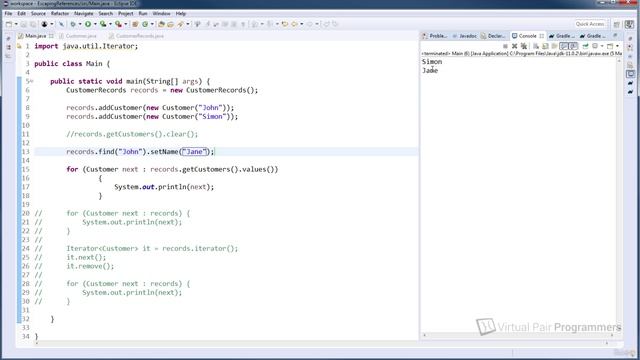
Task: Switch to the CustomerRecords.java editor tab
Action: [136, 36]
